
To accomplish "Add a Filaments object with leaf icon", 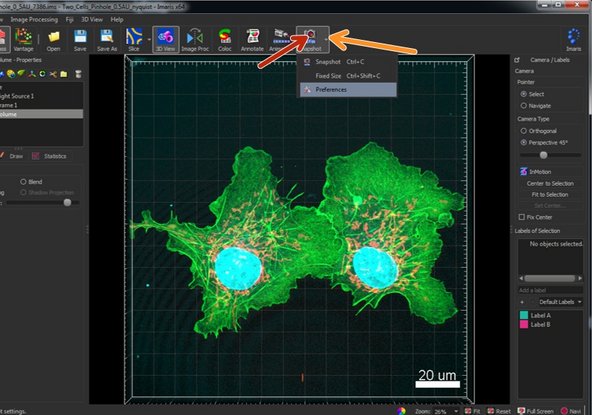I will [22, 74].
